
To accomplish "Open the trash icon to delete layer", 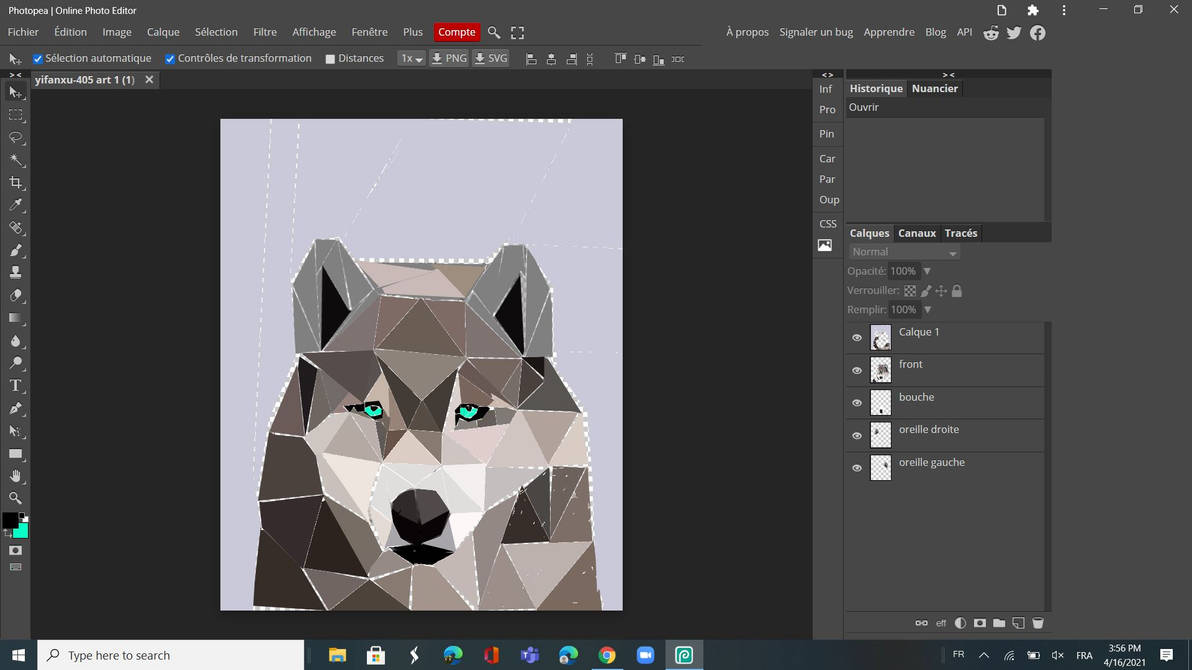I will (x=1038, y=623).
